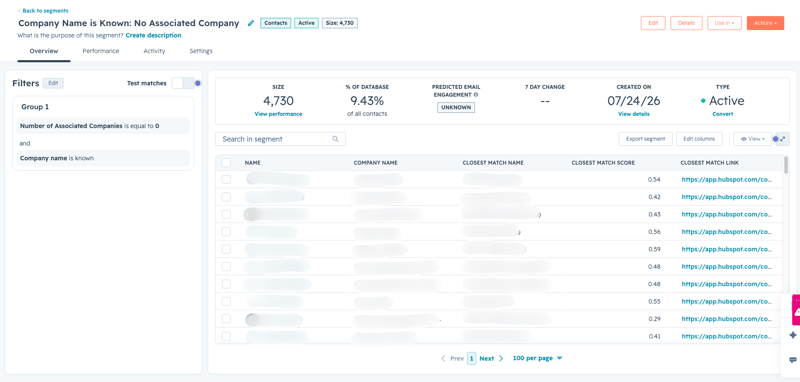800x382 pixels.
Task: Click the Create description link
Action: pyautogui.click(x=154, y=35)
